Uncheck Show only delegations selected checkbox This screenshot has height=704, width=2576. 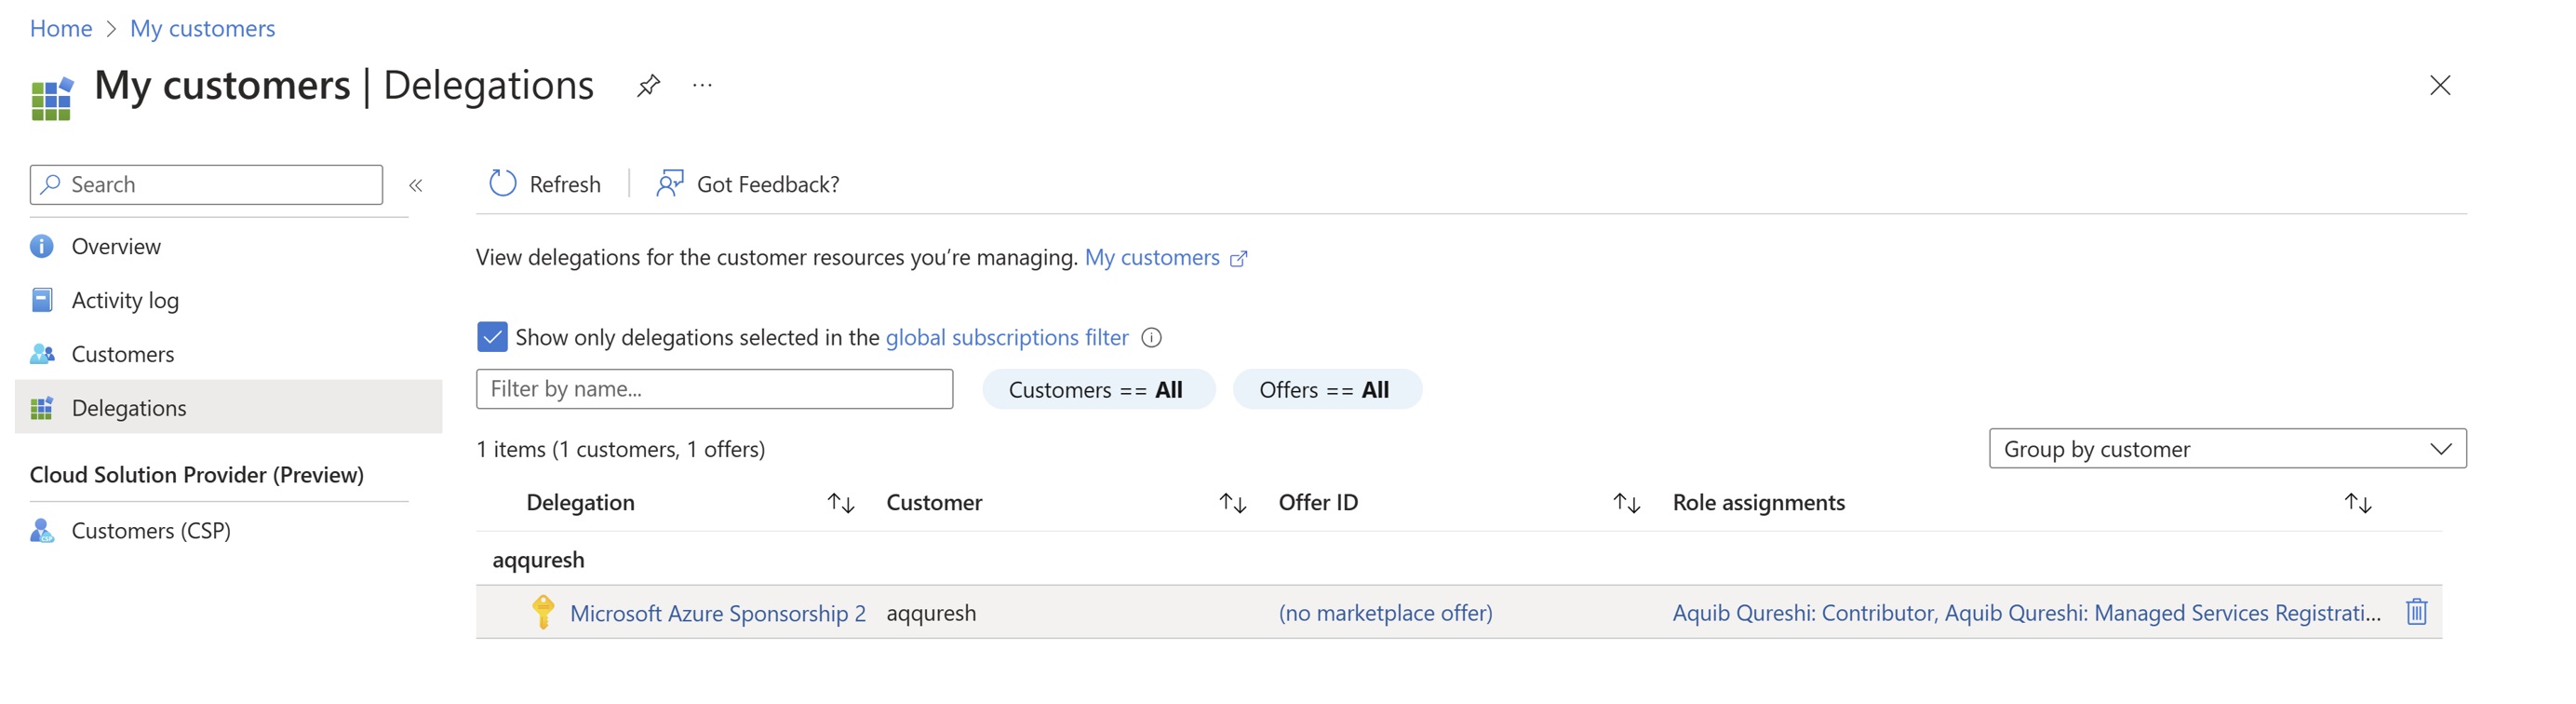tap(492, 337)
